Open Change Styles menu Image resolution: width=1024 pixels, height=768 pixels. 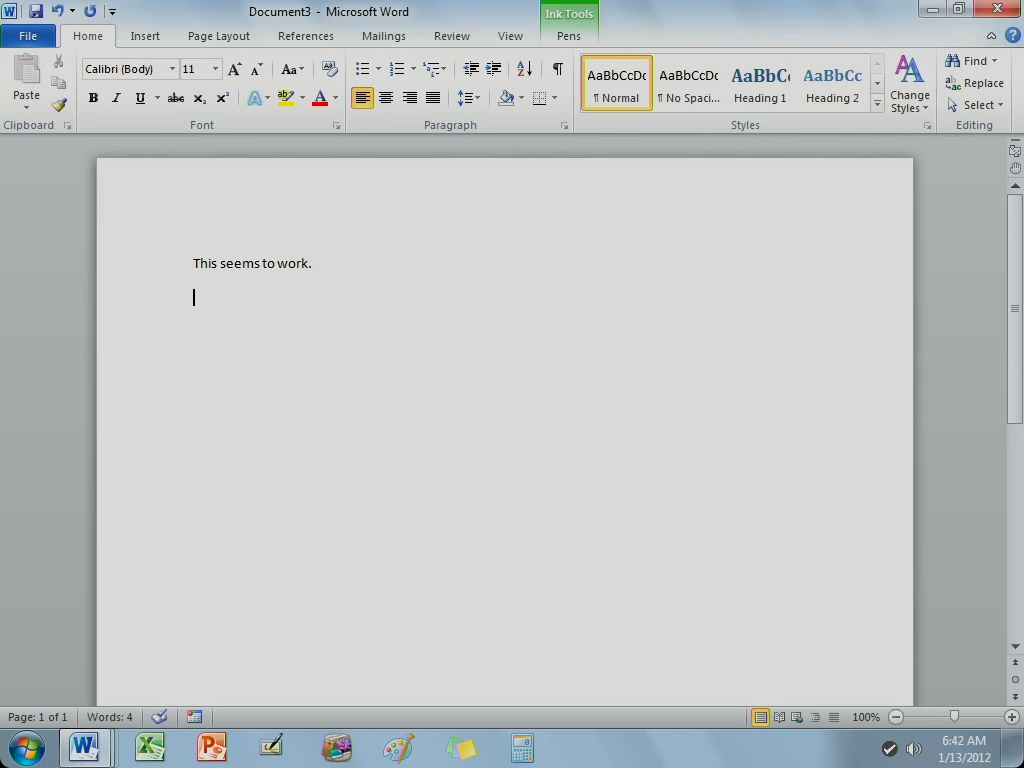click(909, 84)
